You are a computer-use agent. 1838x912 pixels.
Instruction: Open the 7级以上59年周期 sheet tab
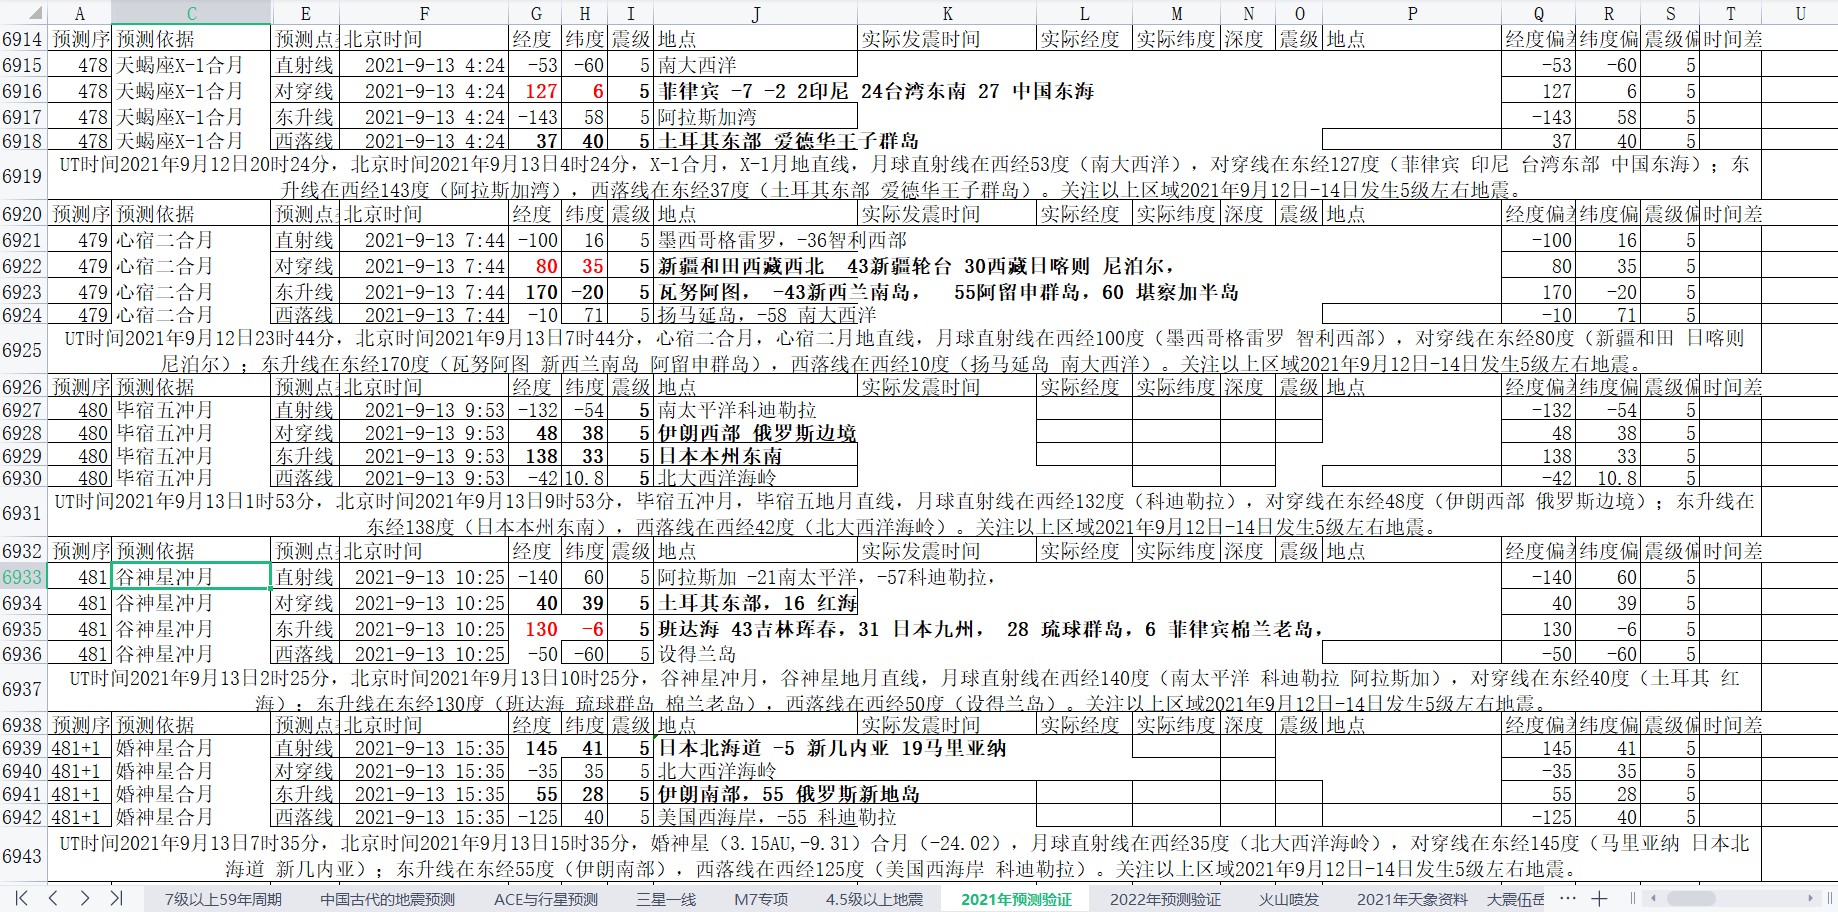223,899
